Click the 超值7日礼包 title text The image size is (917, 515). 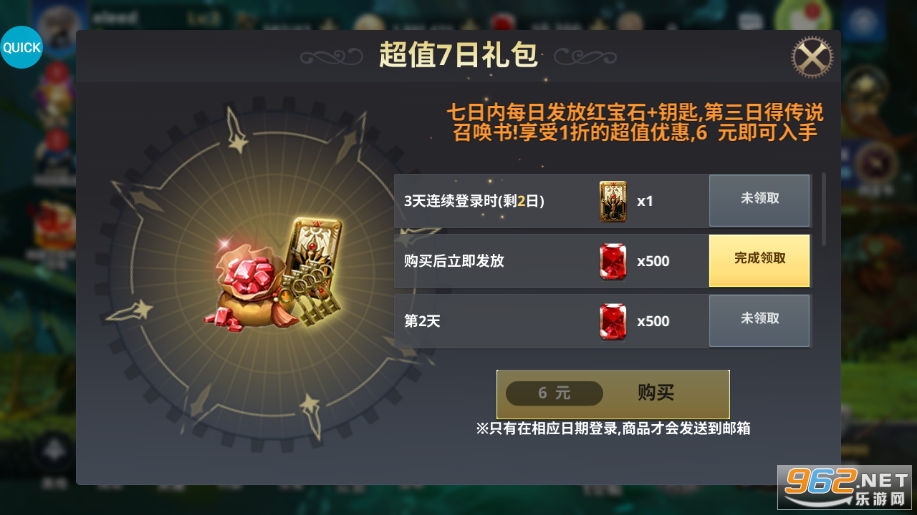pyautogui.click(x=458, y=55)
